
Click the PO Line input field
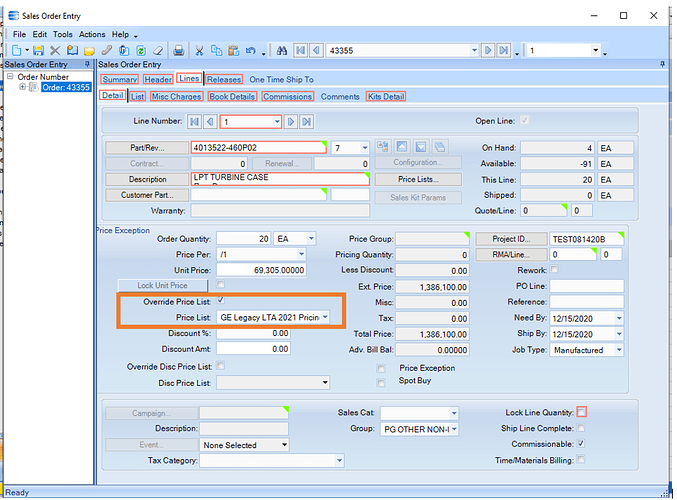click(x=587, y=286)
